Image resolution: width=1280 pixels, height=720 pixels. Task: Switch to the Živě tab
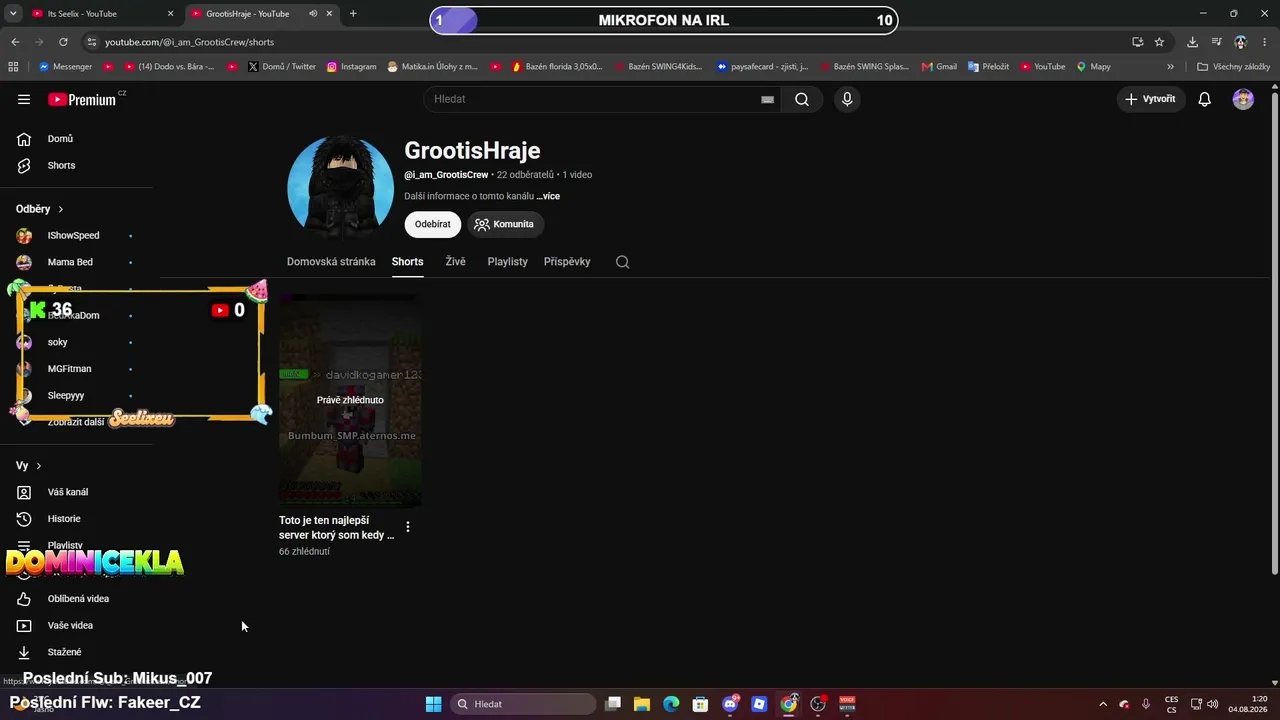455,262
